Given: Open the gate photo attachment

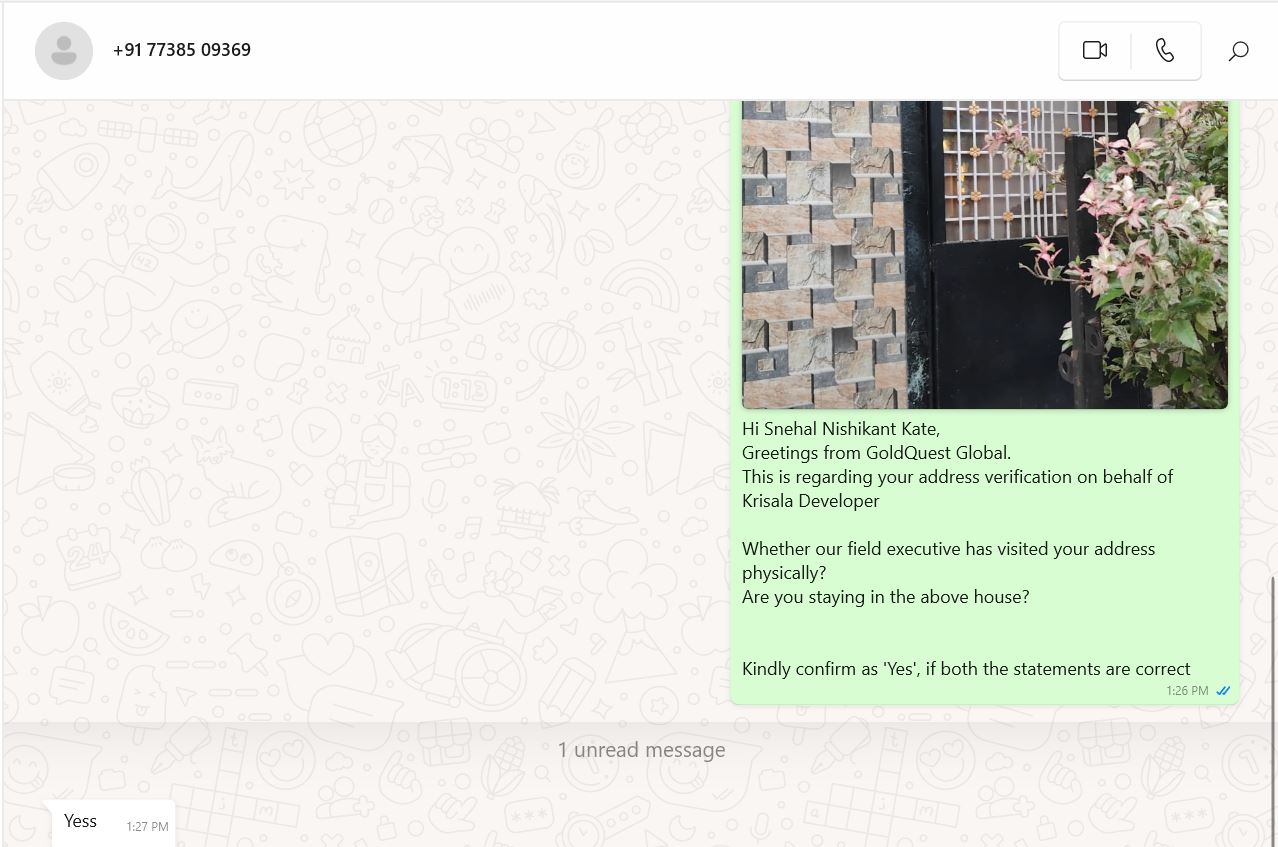Looking at the screenshot, I should click(985, 254).
